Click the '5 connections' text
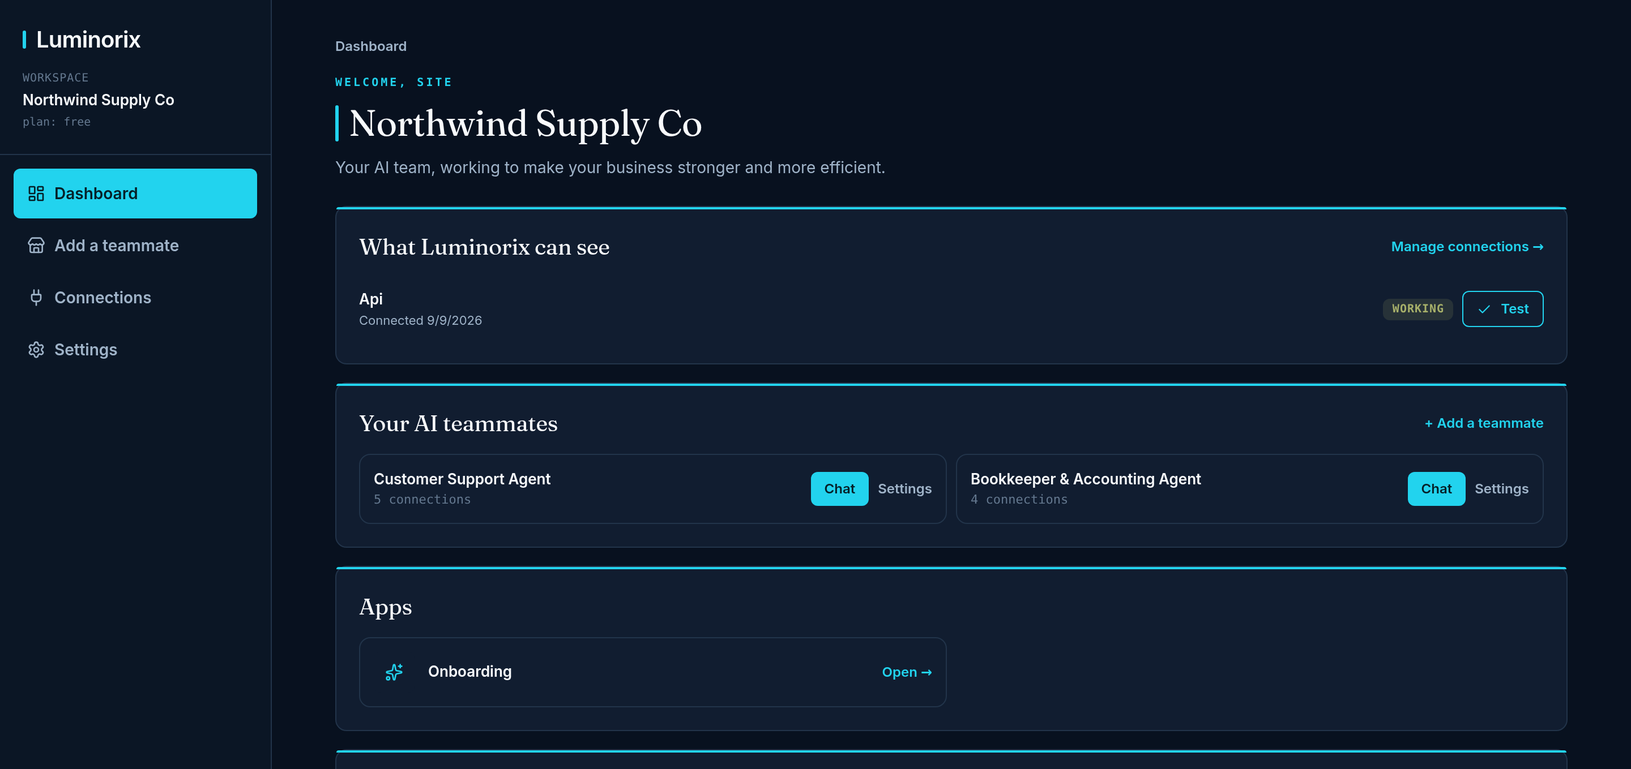The width and height of the screenshot is (1631, 769). coord(422,500)
